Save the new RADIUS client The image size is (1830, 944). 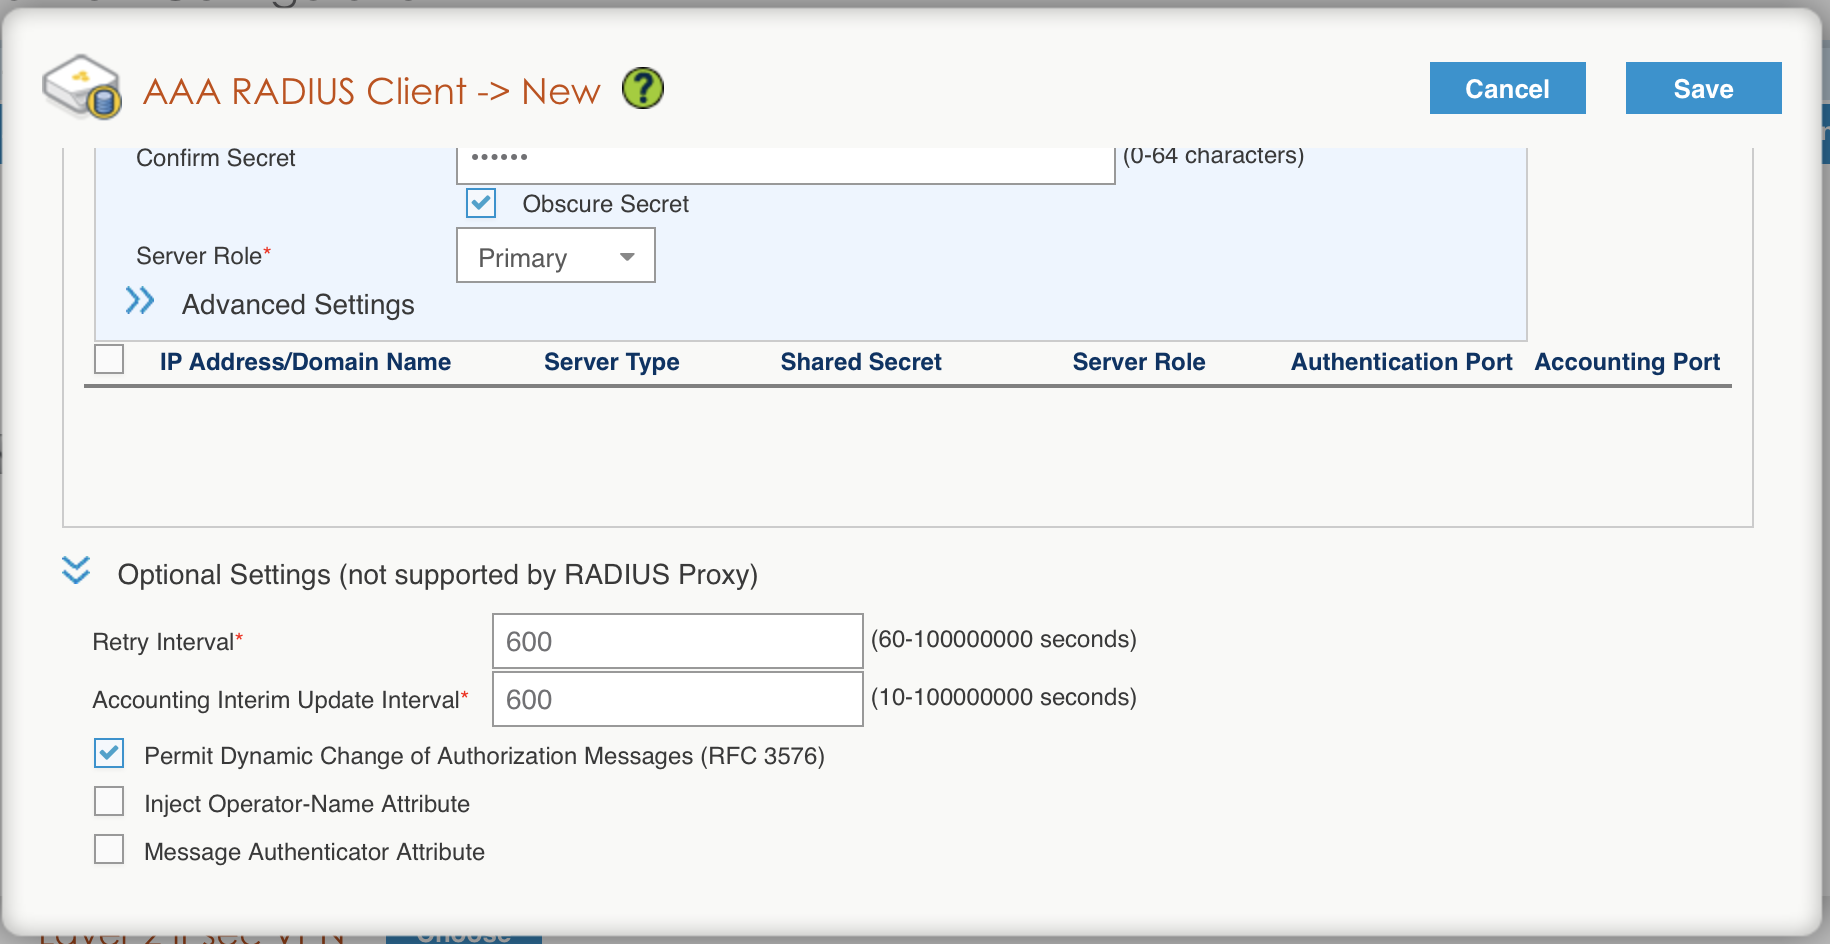(1703, 89)
